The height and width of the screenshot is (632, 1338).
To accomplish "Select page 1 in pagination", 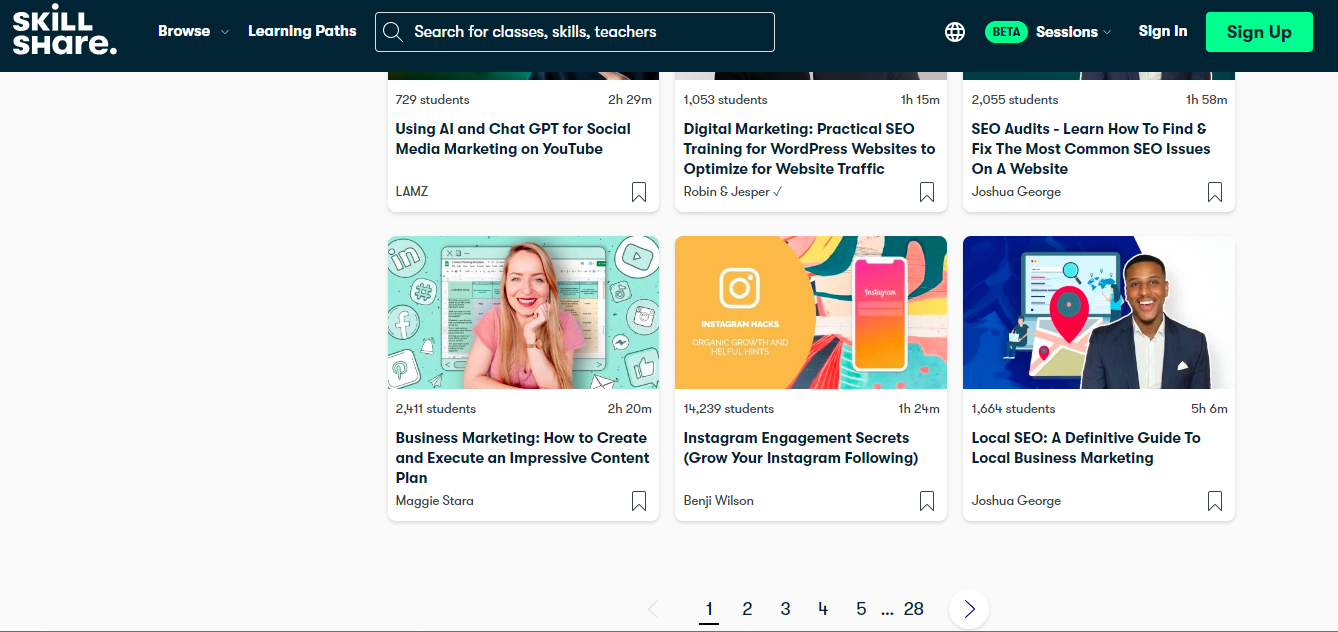I will pyautogui.click(x=709, y=609).
